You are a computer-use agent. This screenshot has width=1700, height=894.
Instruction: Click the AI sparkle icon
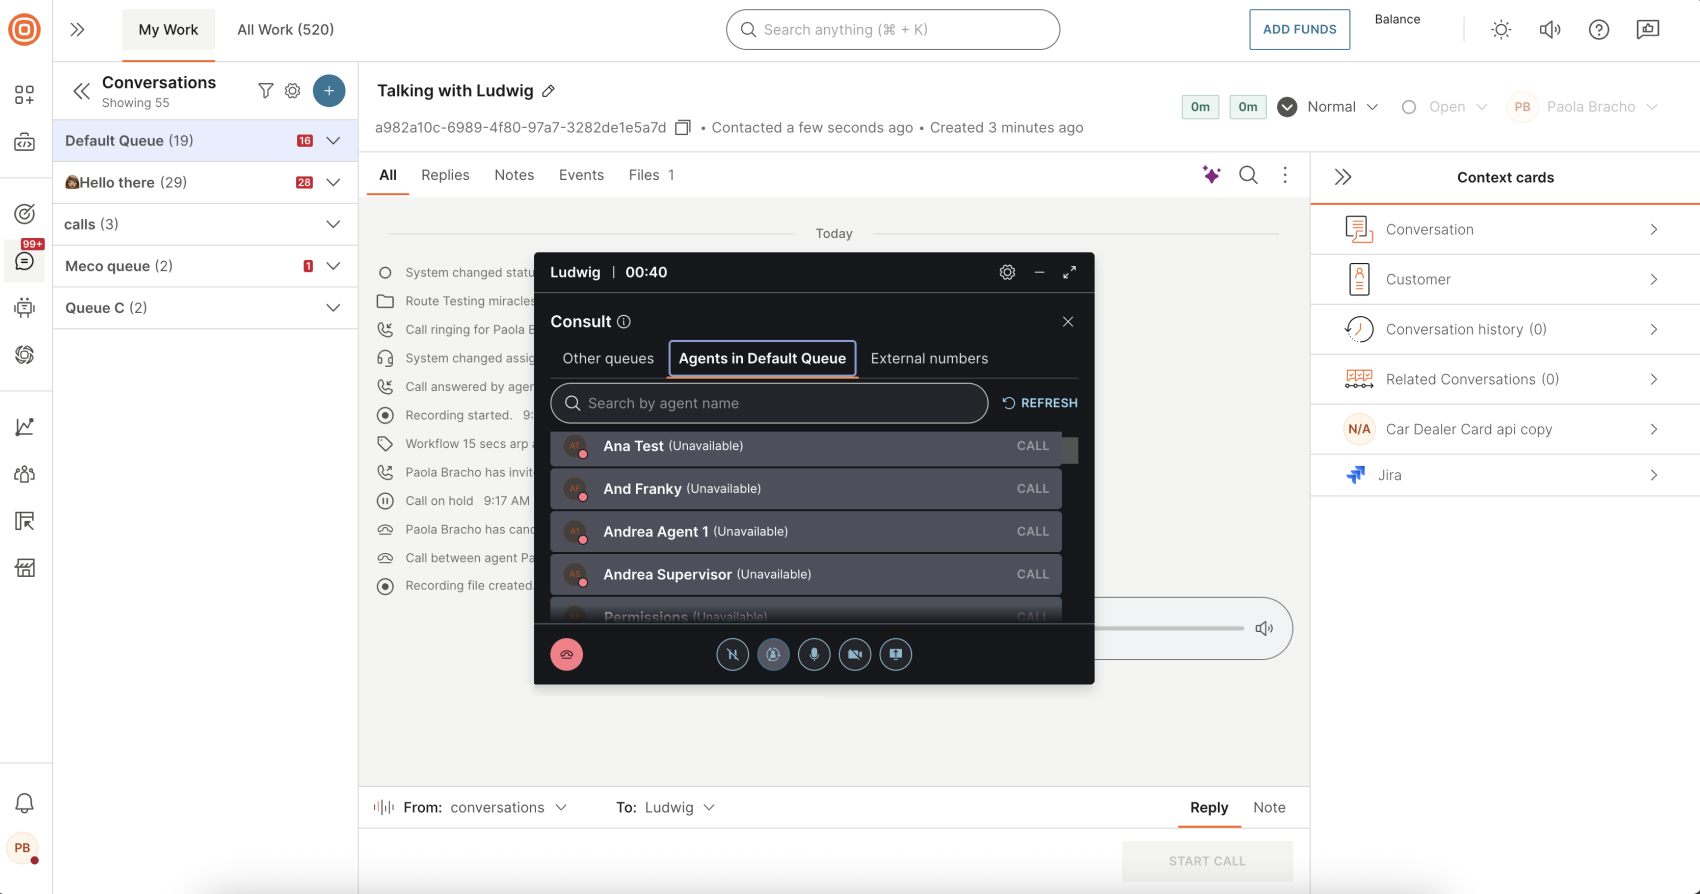[x=1211, y=175]
